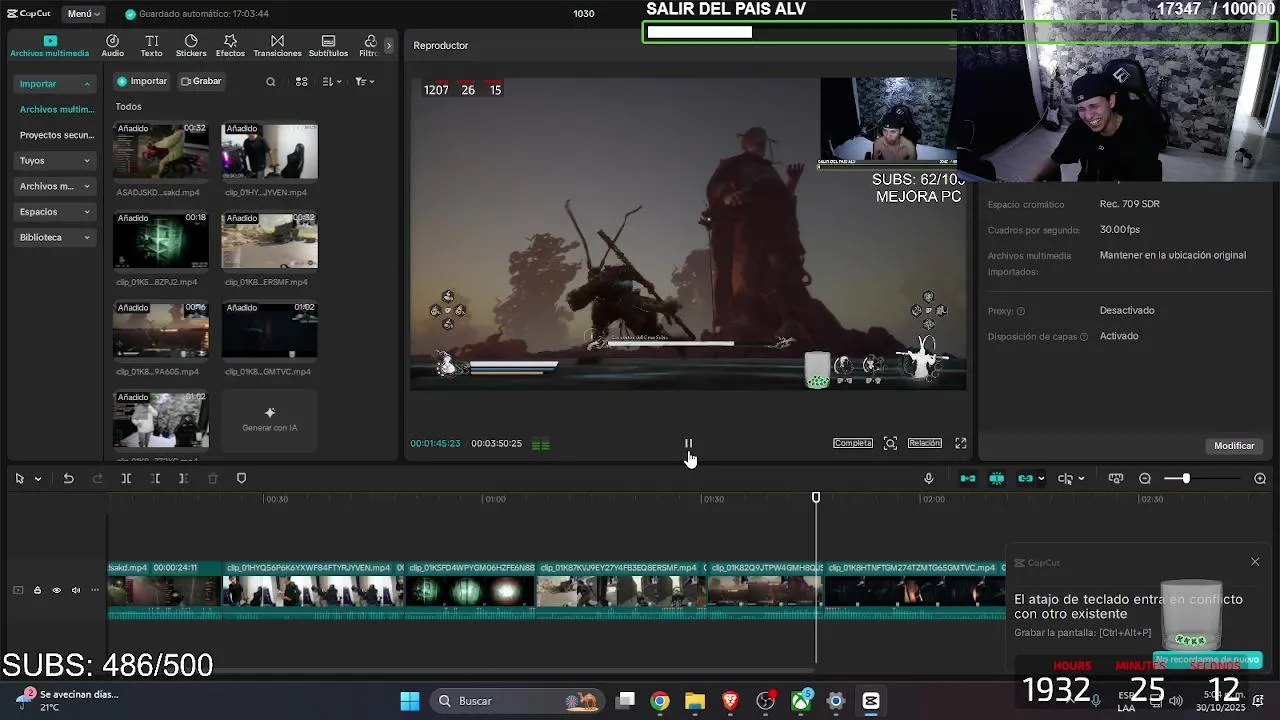1280x720 pixels.
Task: Expand the Espacios sidebar section
Action: (55, 212)
